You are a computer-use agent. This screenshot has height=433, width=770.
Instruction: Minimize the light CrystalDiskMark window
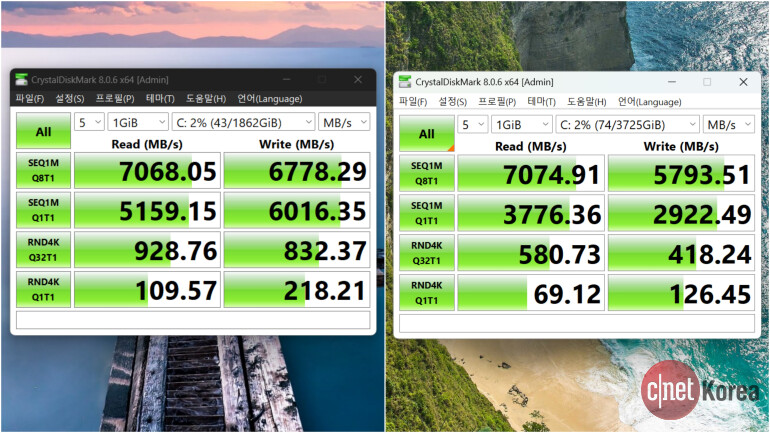pyautogui.click(x=671, y=82)
